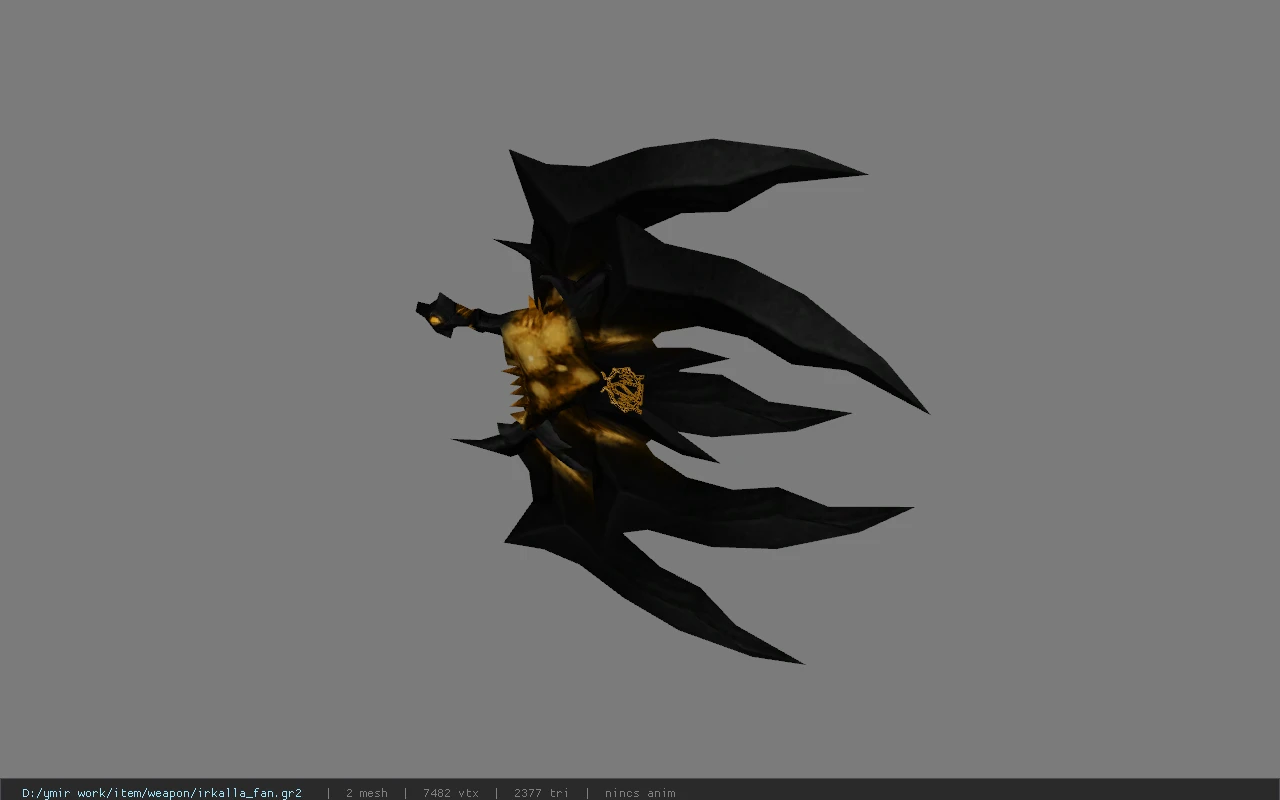1280x800 pixels.
Task: Click the '2377 tri' triangle count entry
Action: click(541, 793)
